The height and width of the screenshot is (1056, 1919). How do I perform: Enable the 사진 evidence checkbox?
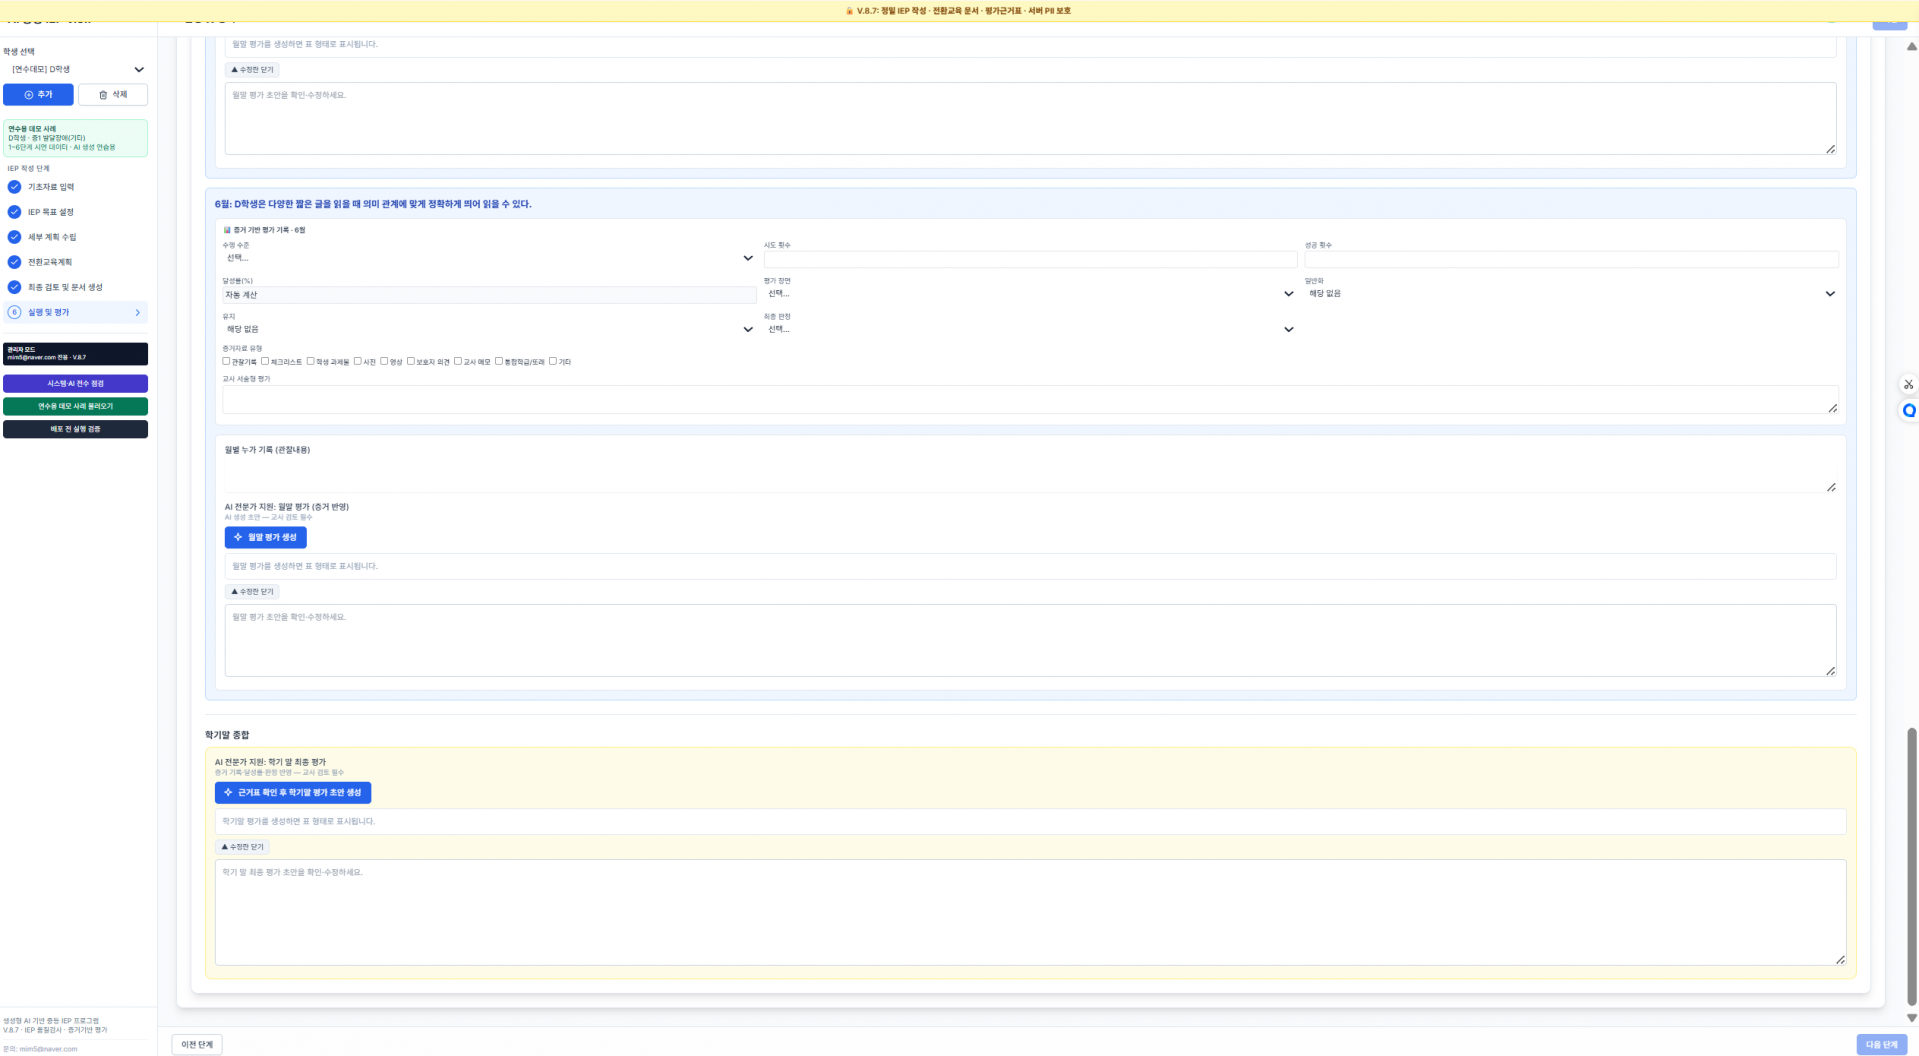point(357,361)
